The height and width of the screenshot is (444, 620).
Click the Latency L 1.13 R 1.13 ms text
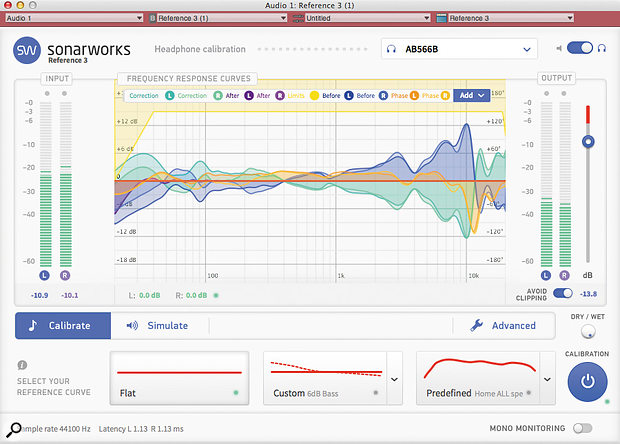[141, 429]
